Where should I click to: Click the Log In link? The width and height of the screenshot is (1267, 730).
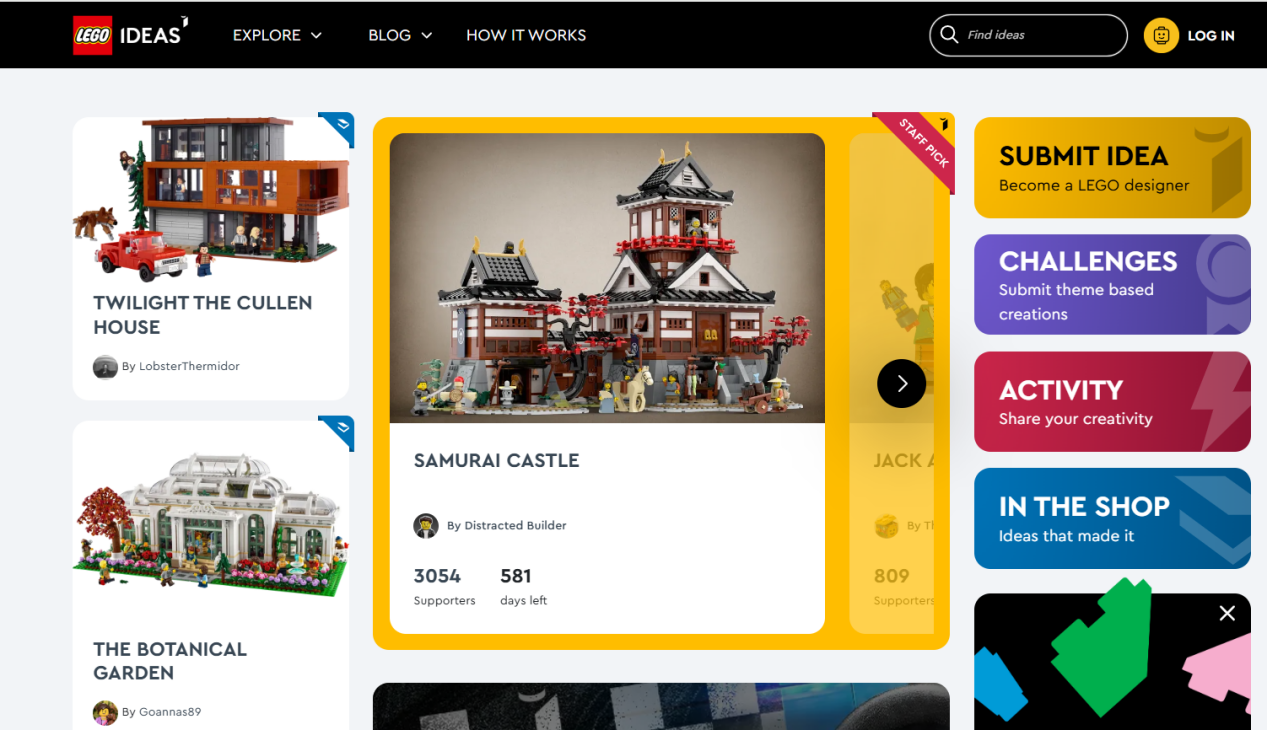coord(1211,35)
